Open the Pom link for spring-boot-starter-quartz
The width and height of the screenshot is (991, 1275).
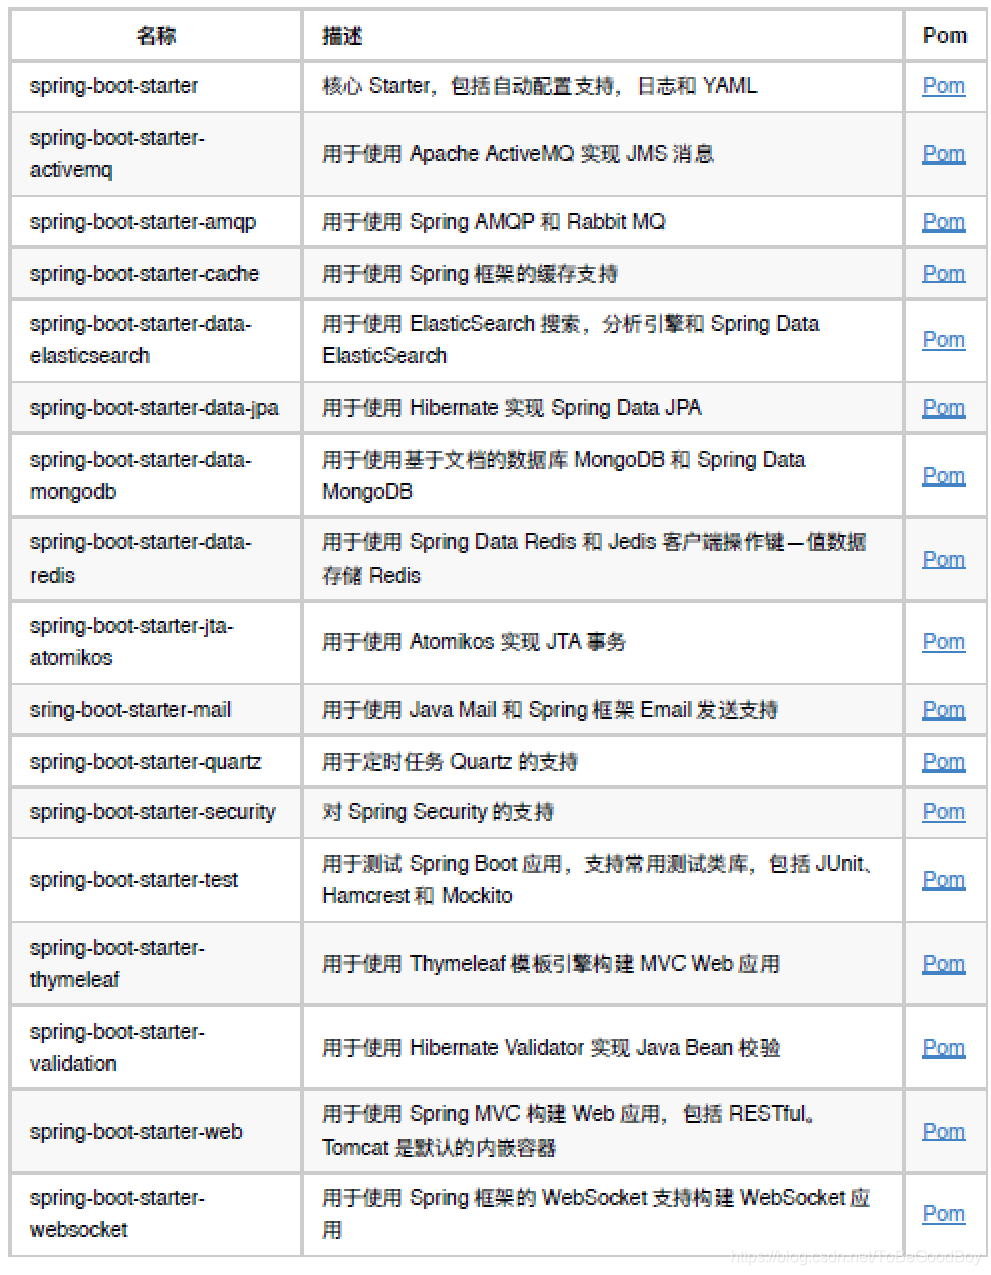tap(943, 762)
